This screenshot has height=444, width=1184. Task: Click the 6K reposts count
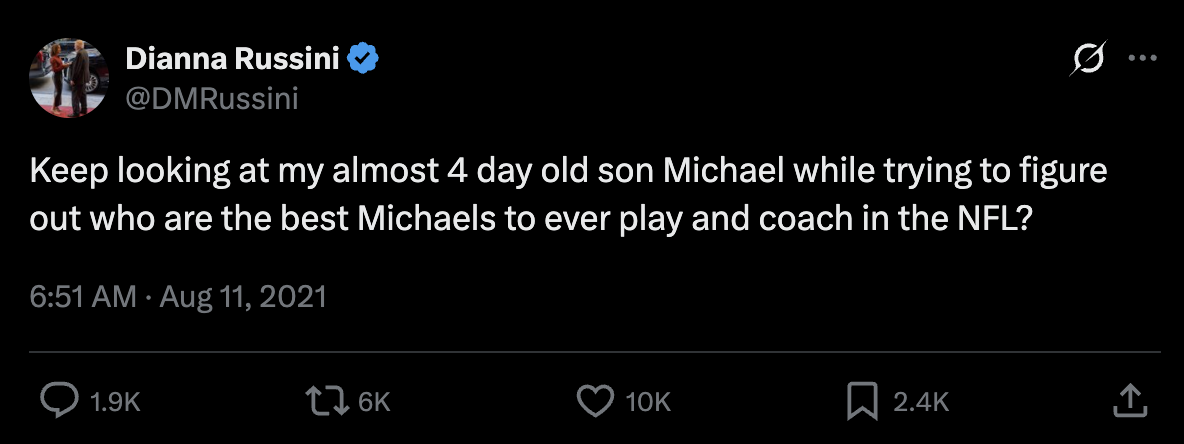click(373, 402)
